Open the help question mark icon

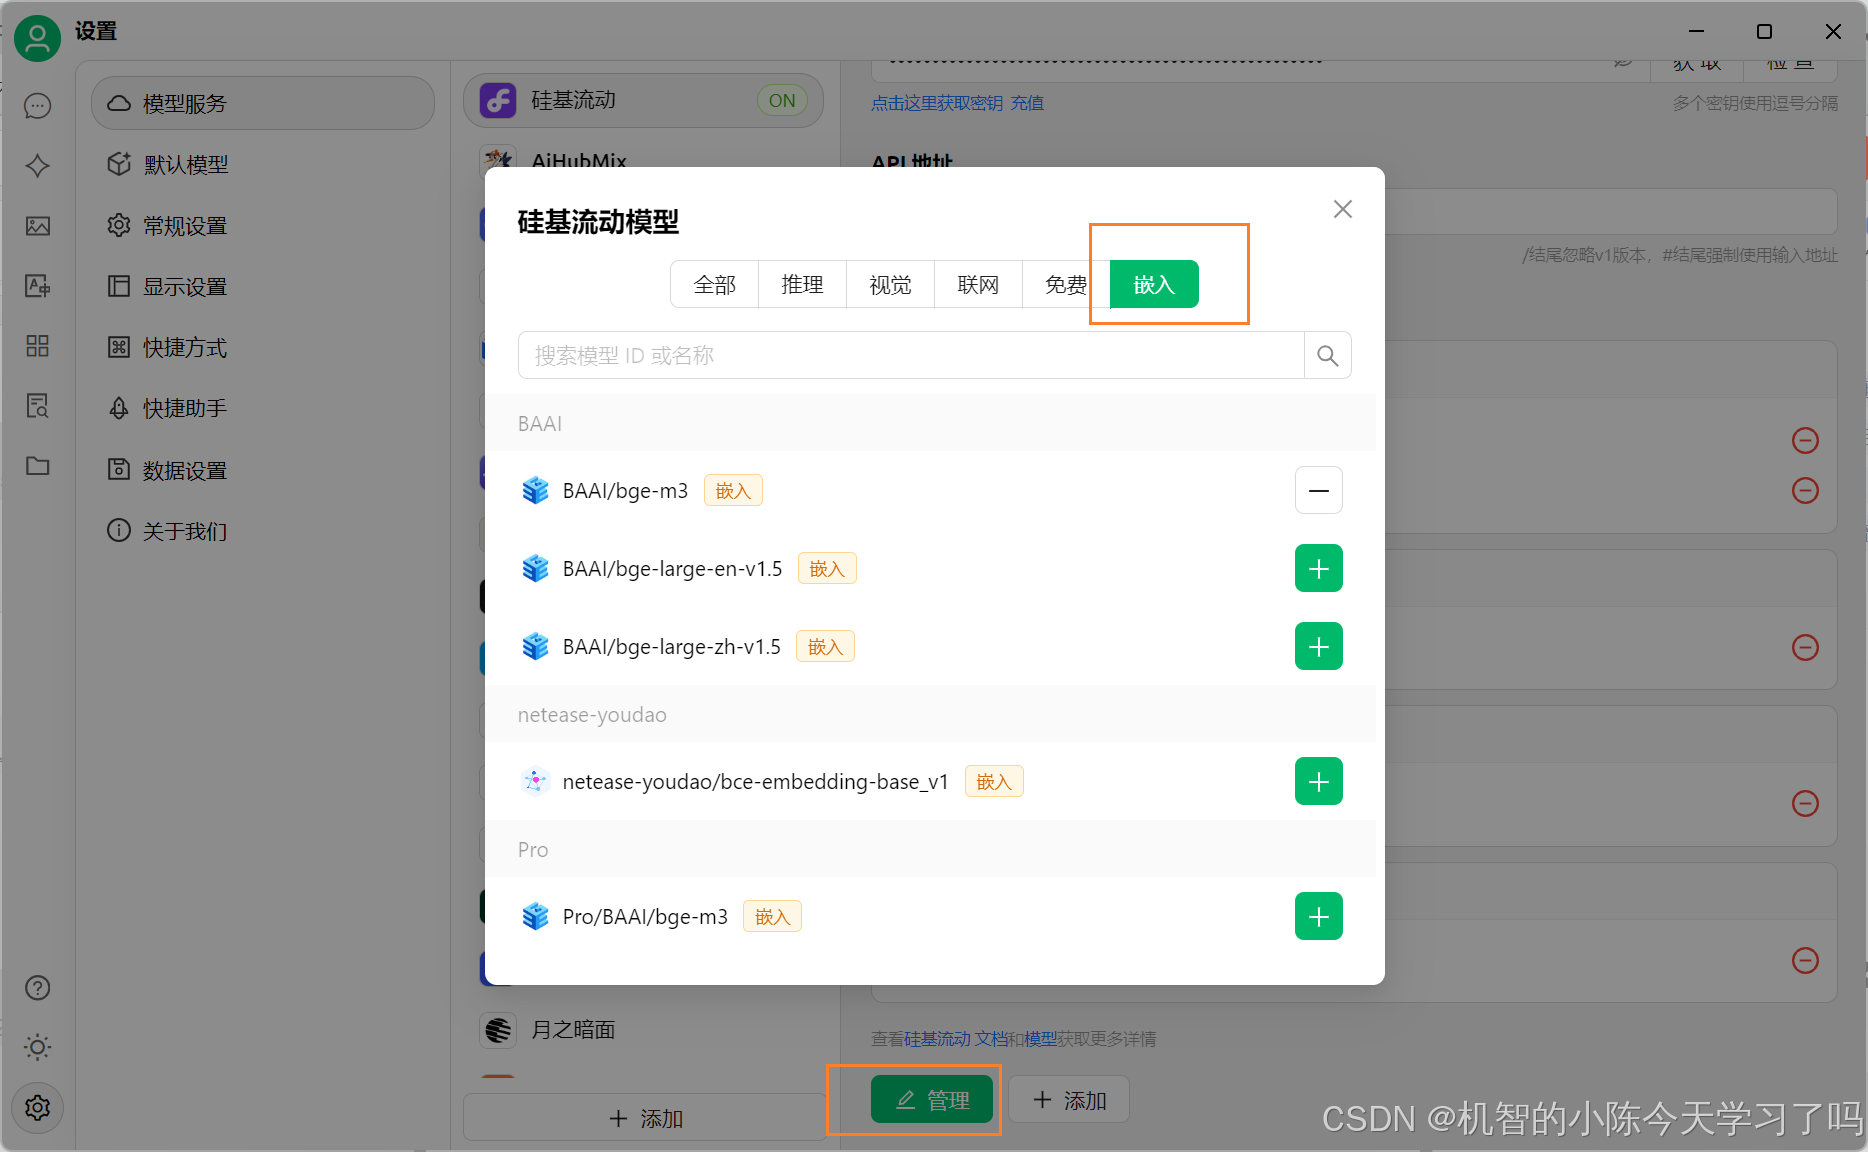[38, 988]
